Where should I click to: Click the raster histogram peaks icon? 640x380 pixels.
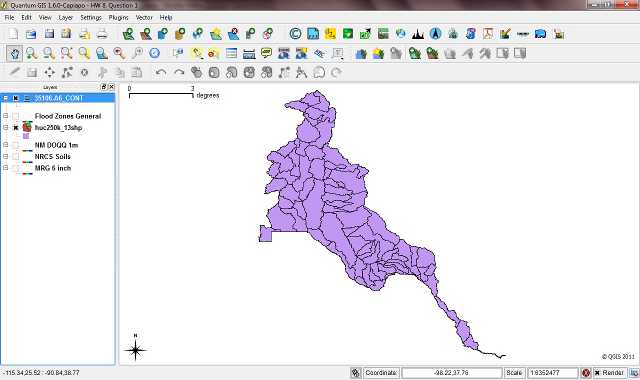coord(418,34)
